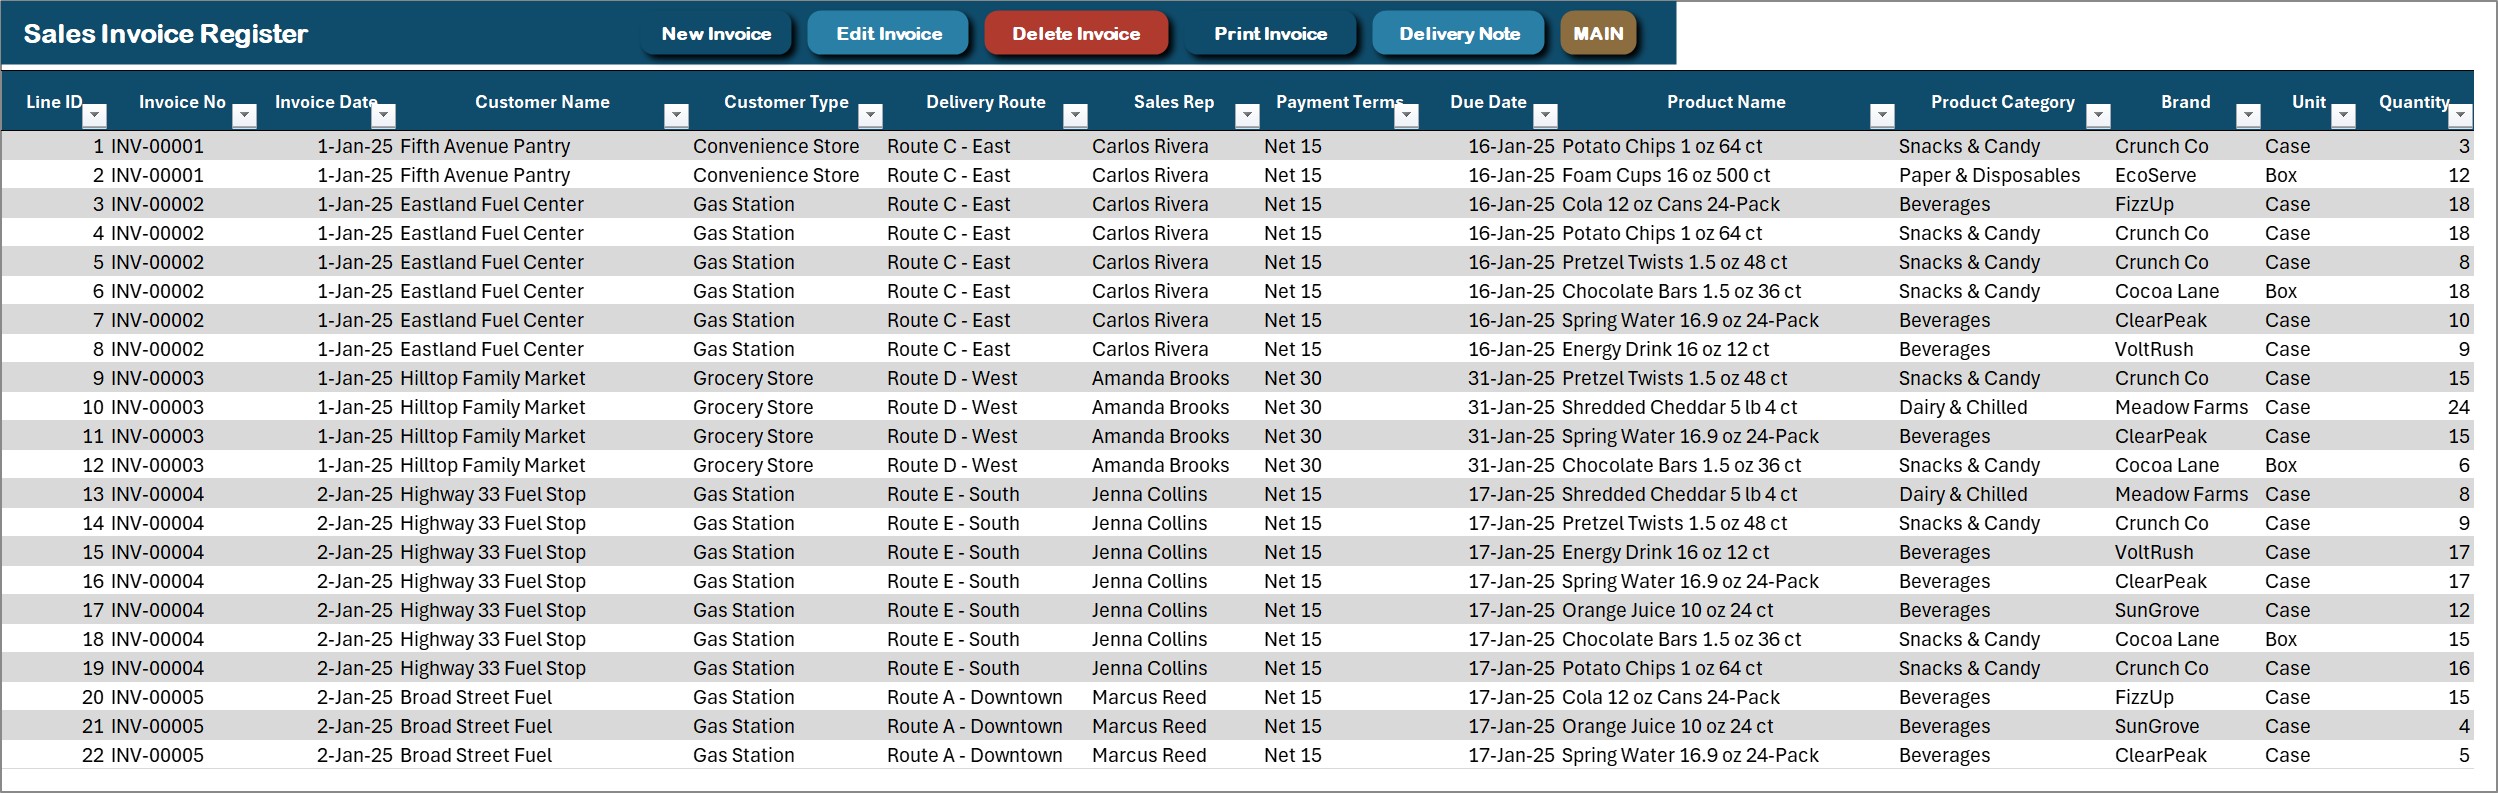Click the New Invoice button
Viewport: 2498px width, 793px height.
tap(716, 34)
